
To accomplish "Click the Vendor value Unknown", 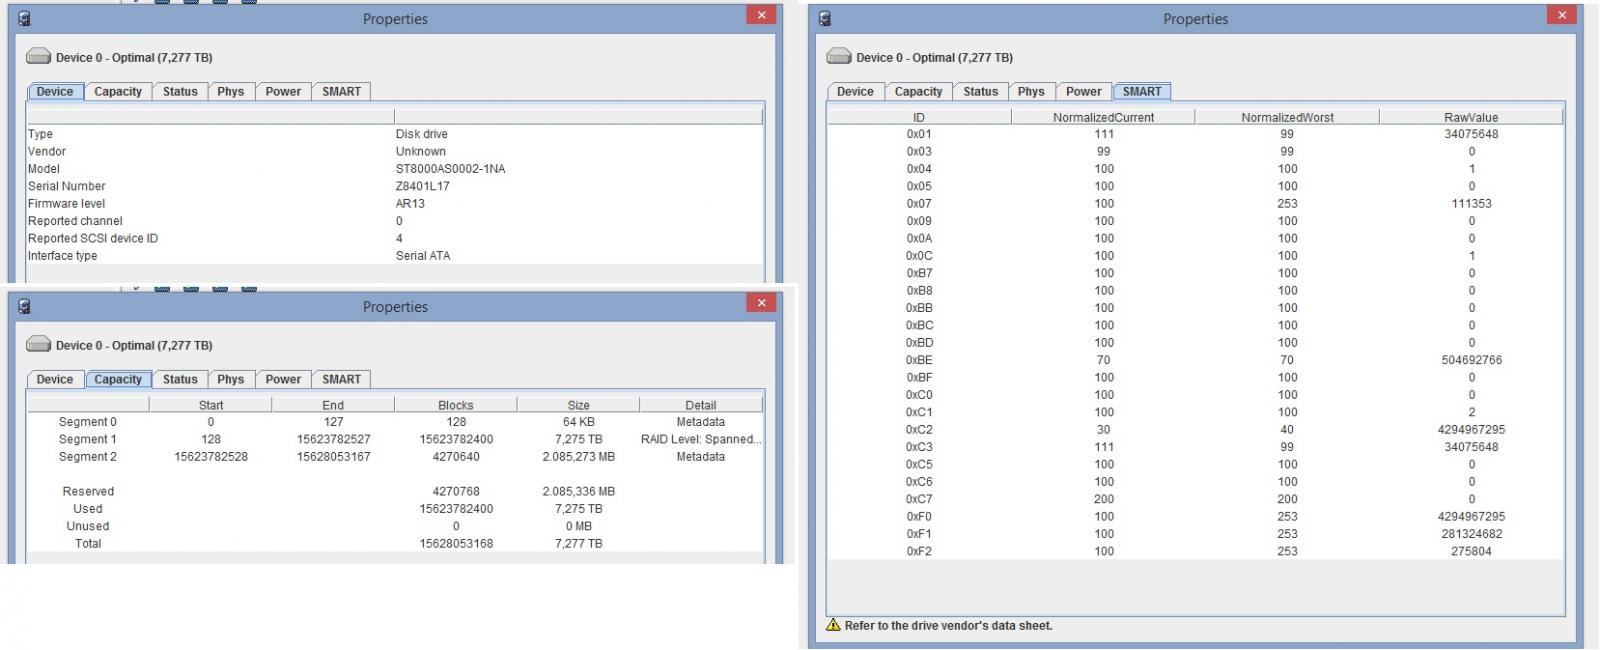I will (x=421, y=152).
